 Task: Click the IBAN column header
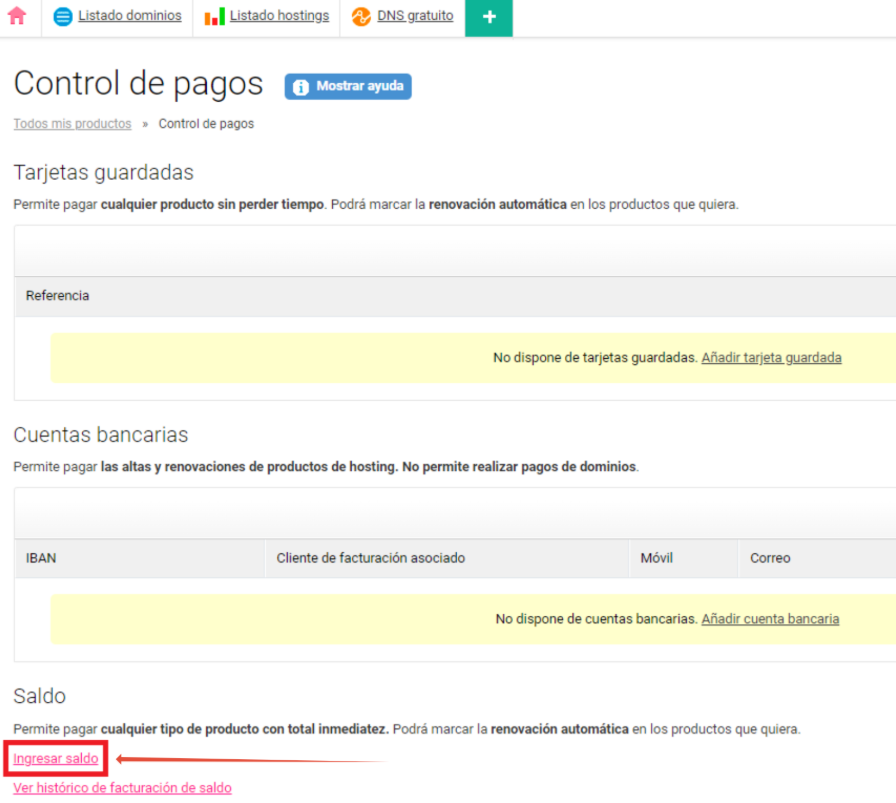click(x=41, y=558)
